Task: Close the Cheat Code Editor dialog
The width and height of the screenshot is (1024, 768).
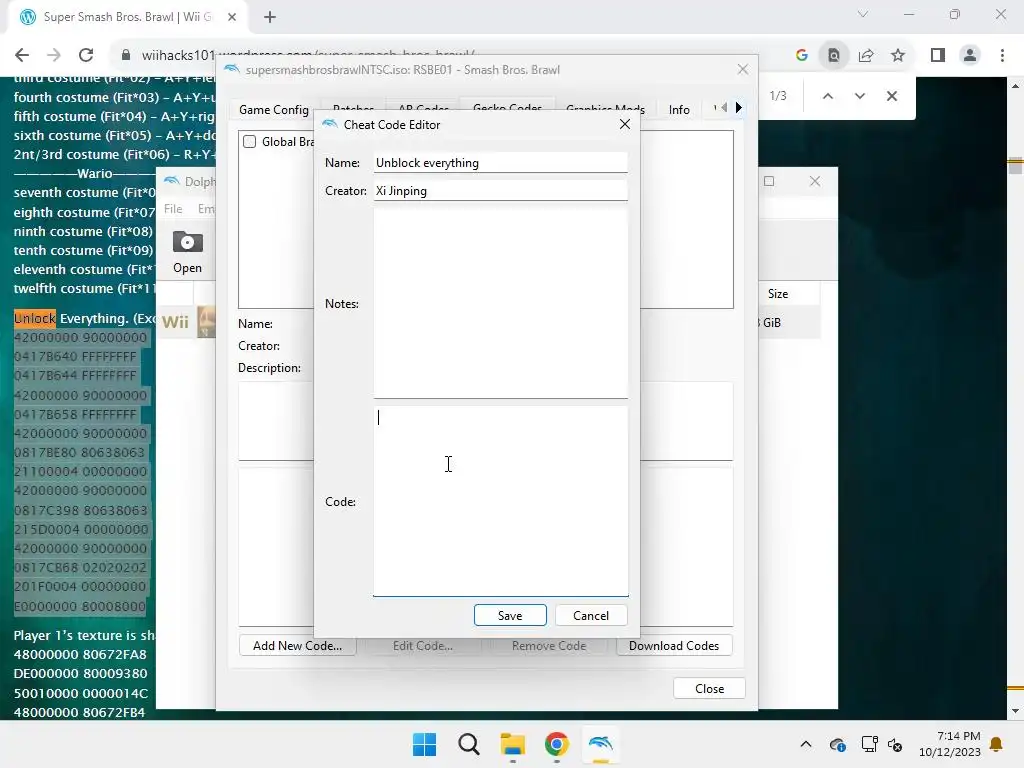Action: point(625,124)
